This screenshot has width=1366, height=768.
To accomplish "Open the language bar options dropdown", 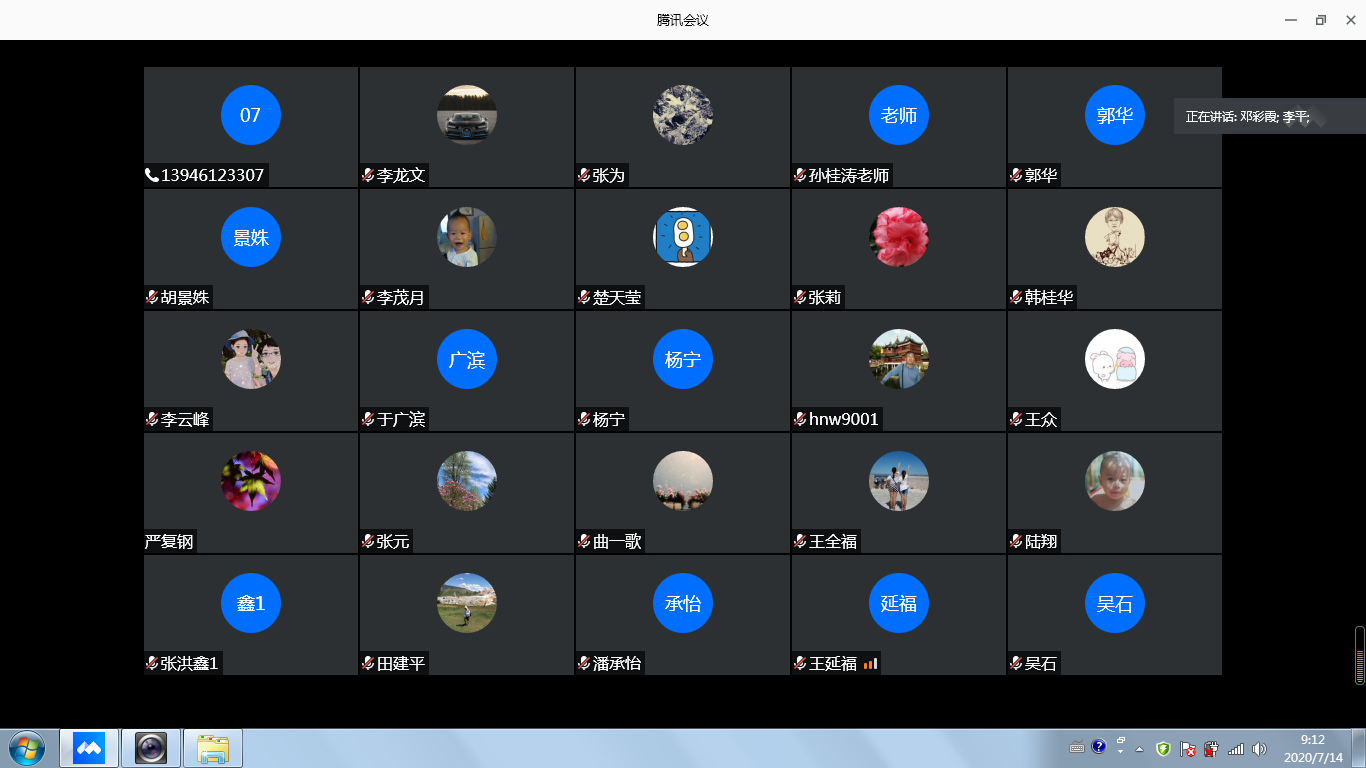I will (1121, 751).
